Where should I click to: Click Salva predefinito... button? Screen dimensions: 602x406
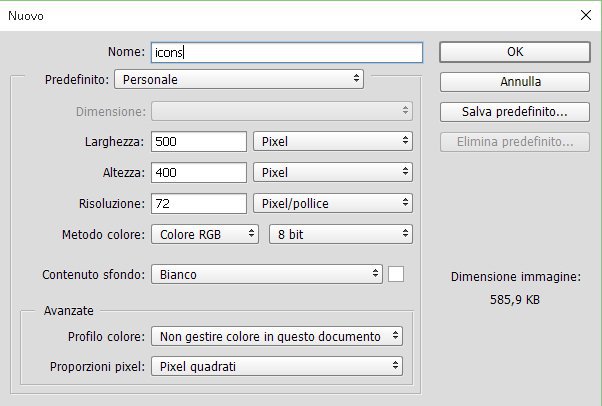pyautogui.click(x=513, y=111)
